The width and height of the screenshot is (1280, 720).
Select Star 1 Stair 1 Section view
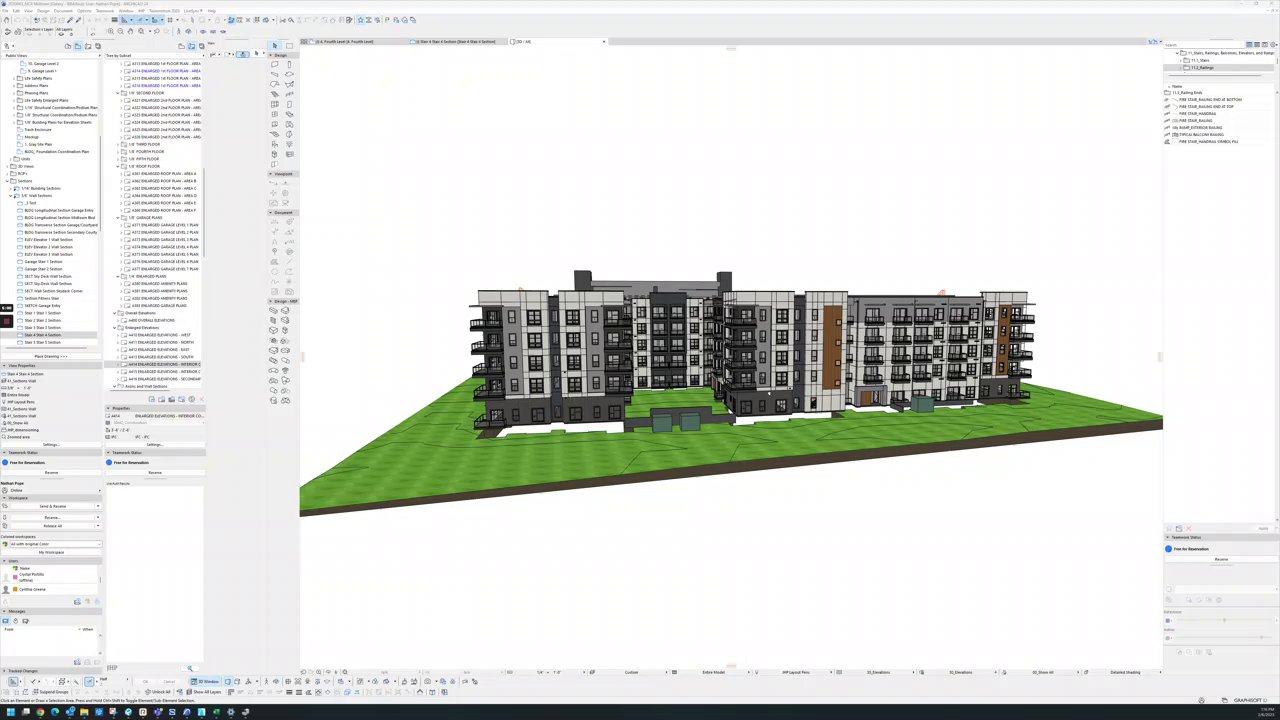tap(42, 313)
